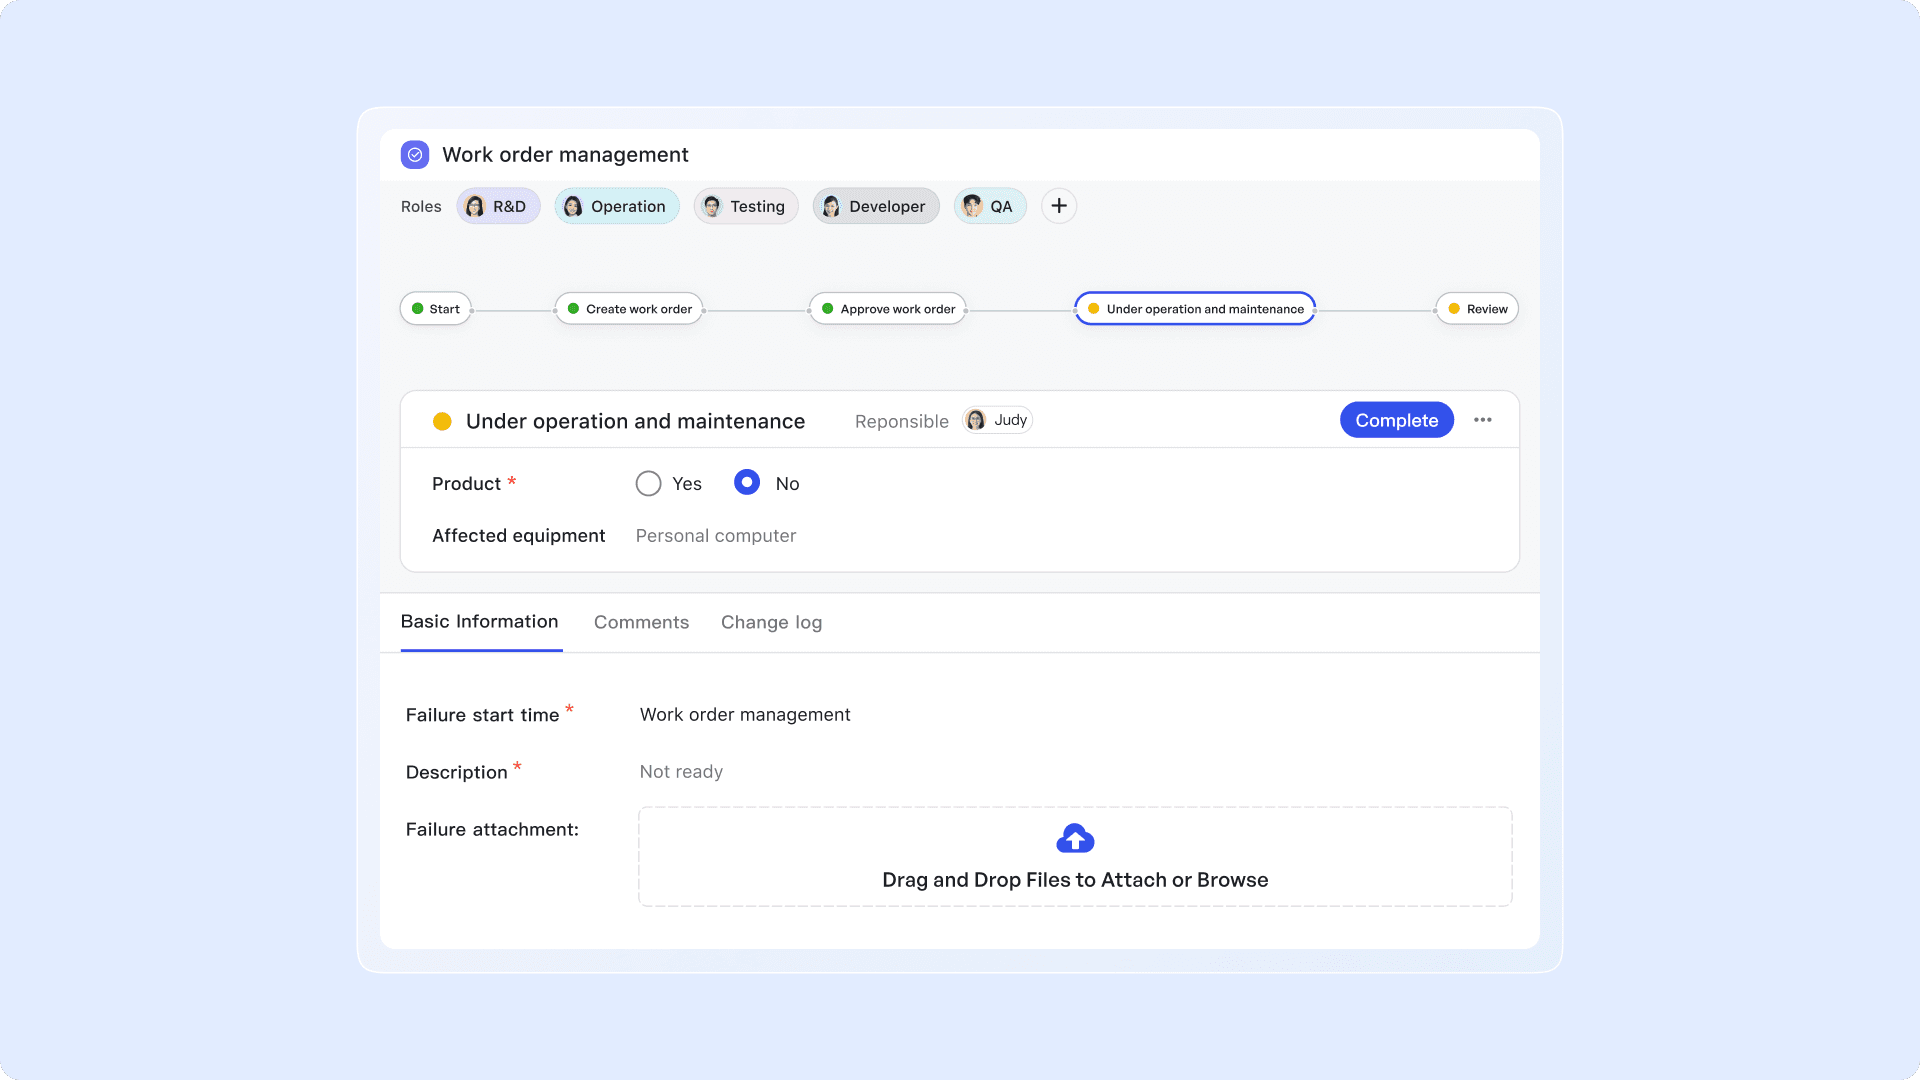Open the Change log tab
1920x1080 pixels.
(x=771, y=622)
